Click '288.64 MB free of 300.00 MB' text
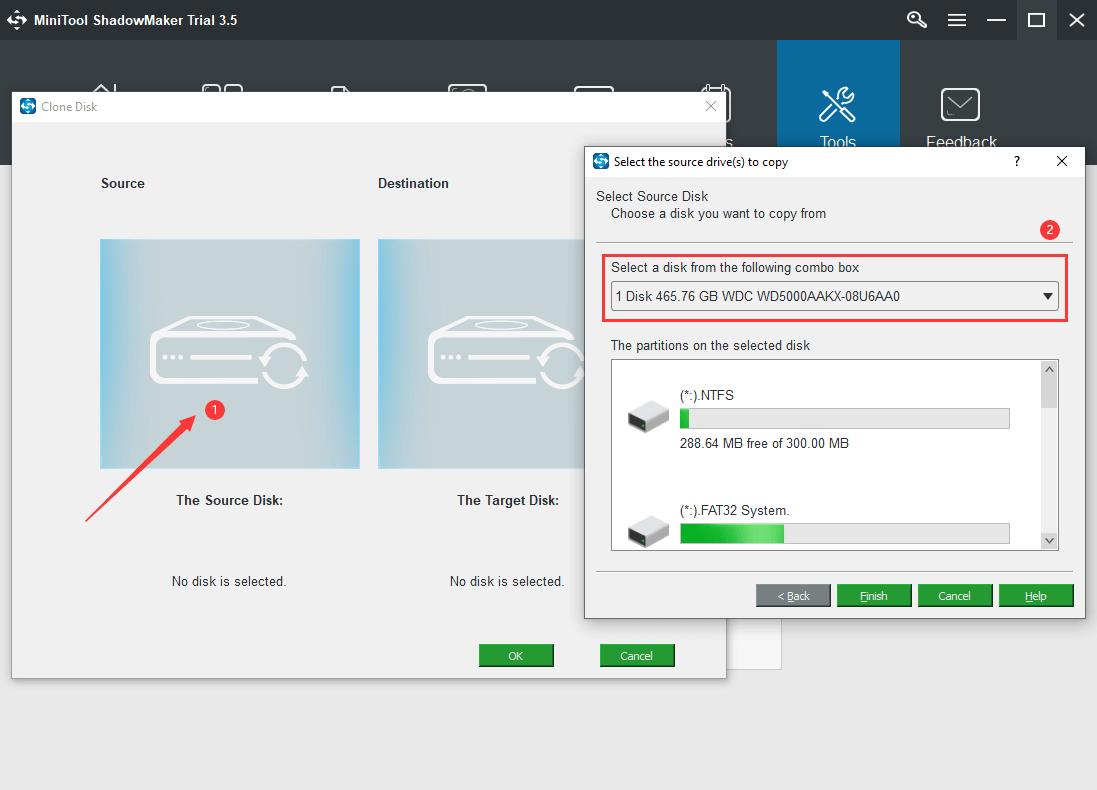Image resolution: width=1097 pixels, height=790 pixels. pyautogui.click(x=764, y=444)
